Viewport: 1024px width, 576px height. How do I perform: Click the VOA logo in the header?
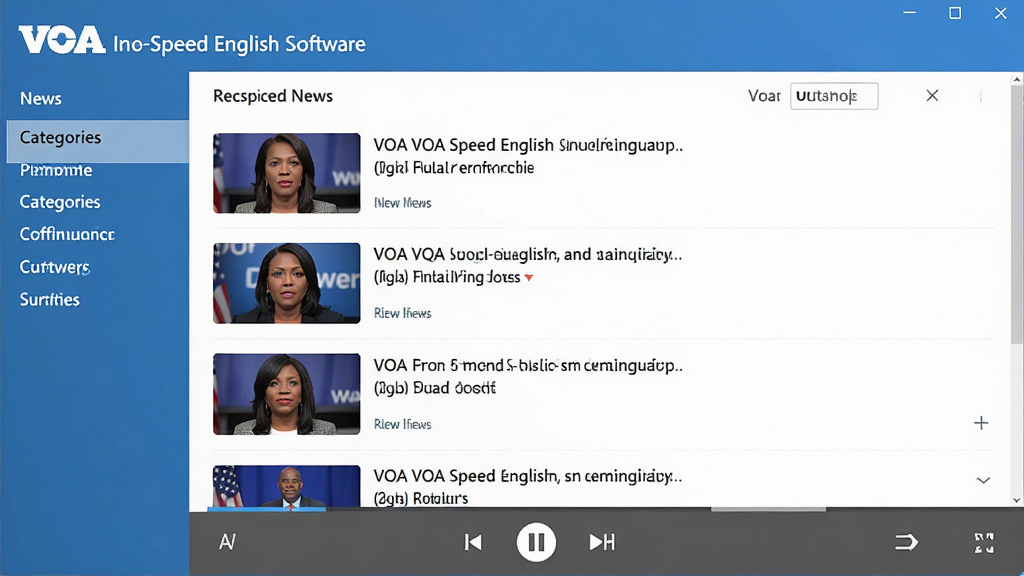tap(62, 40)
